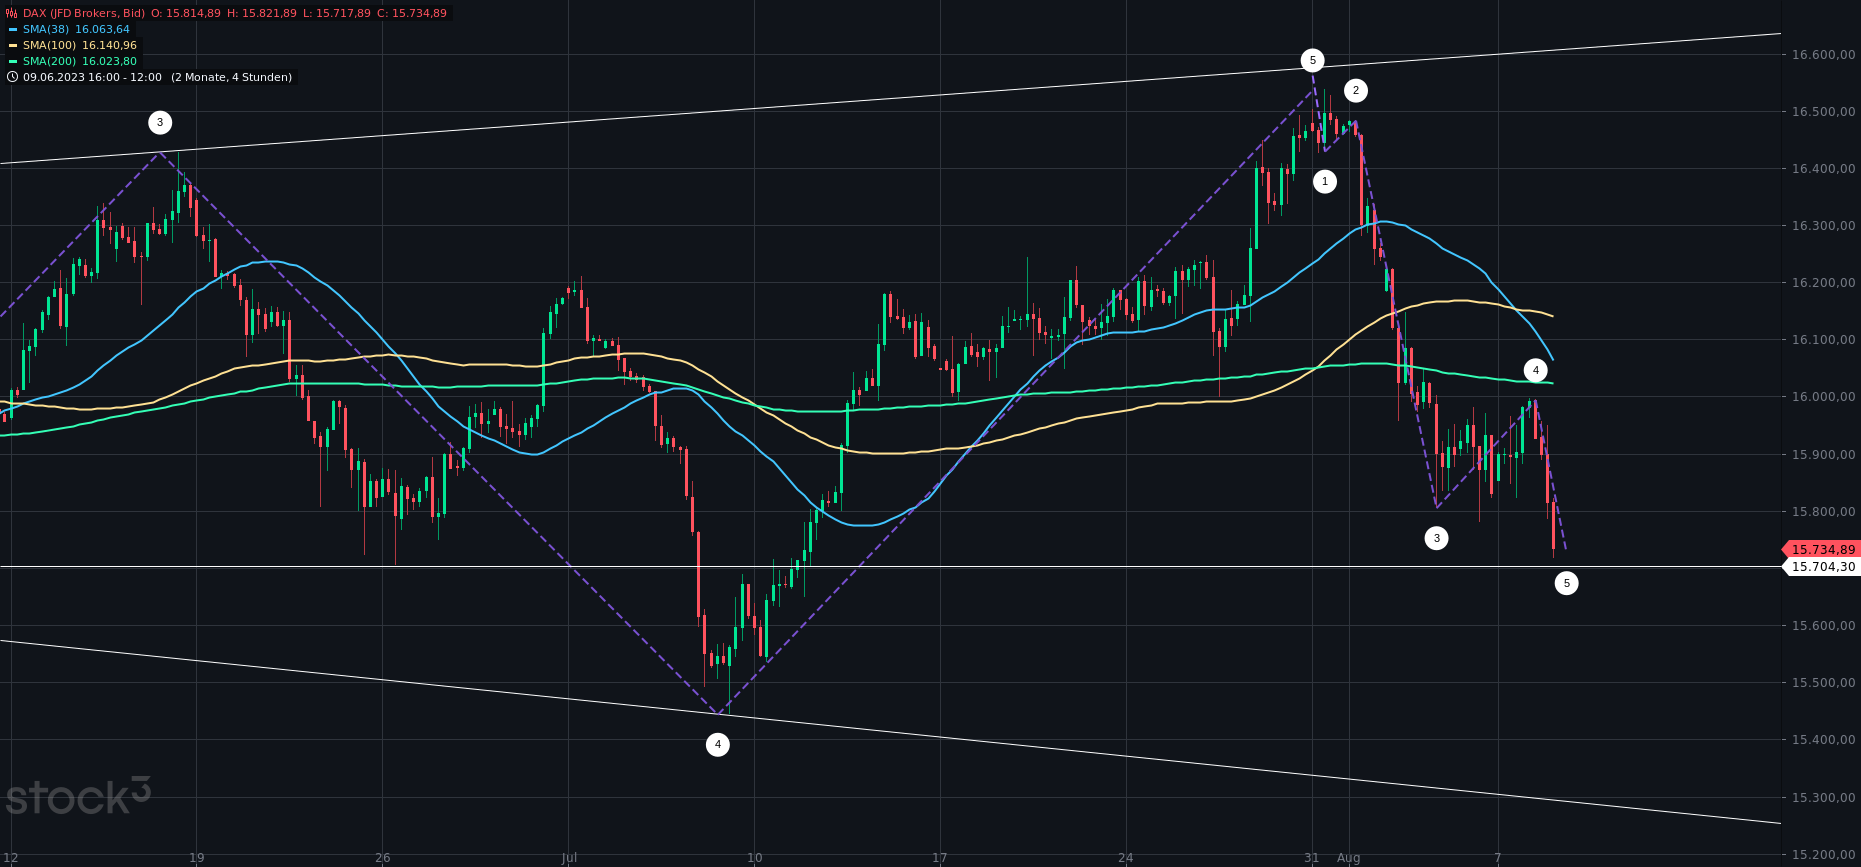This screenshot has width=1861, height=867.
Task: Click the open value O: 15.814,89 in header
Action: [x=186, y=13]
